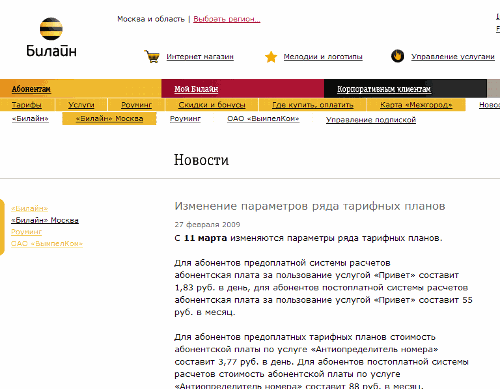The width and height of the screenshot is (500, 389).
Task: Click the black flame services icon
Action: coord(397,56)
